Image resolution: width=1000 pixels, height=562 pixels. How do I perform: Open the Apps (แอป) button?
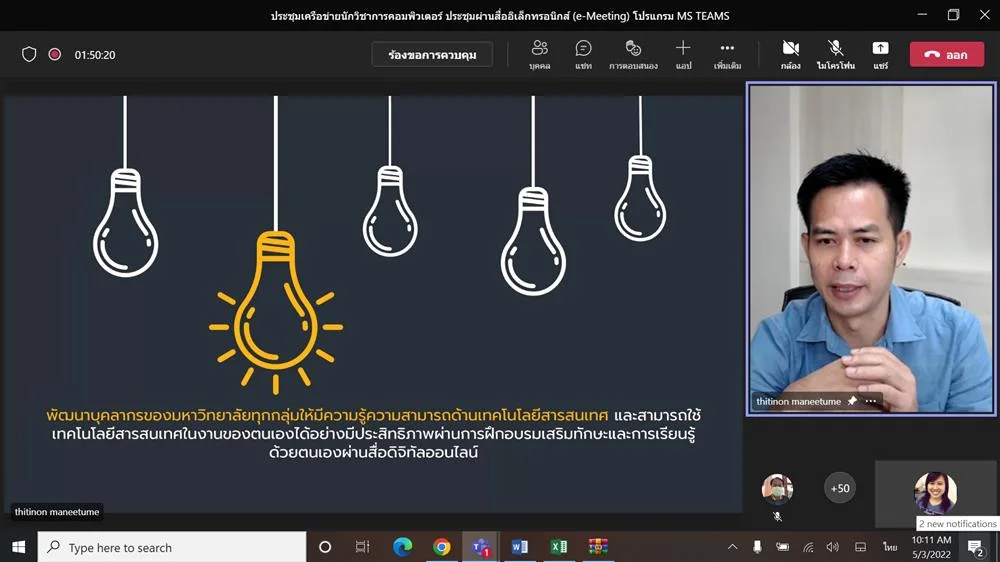pos(683,54)
